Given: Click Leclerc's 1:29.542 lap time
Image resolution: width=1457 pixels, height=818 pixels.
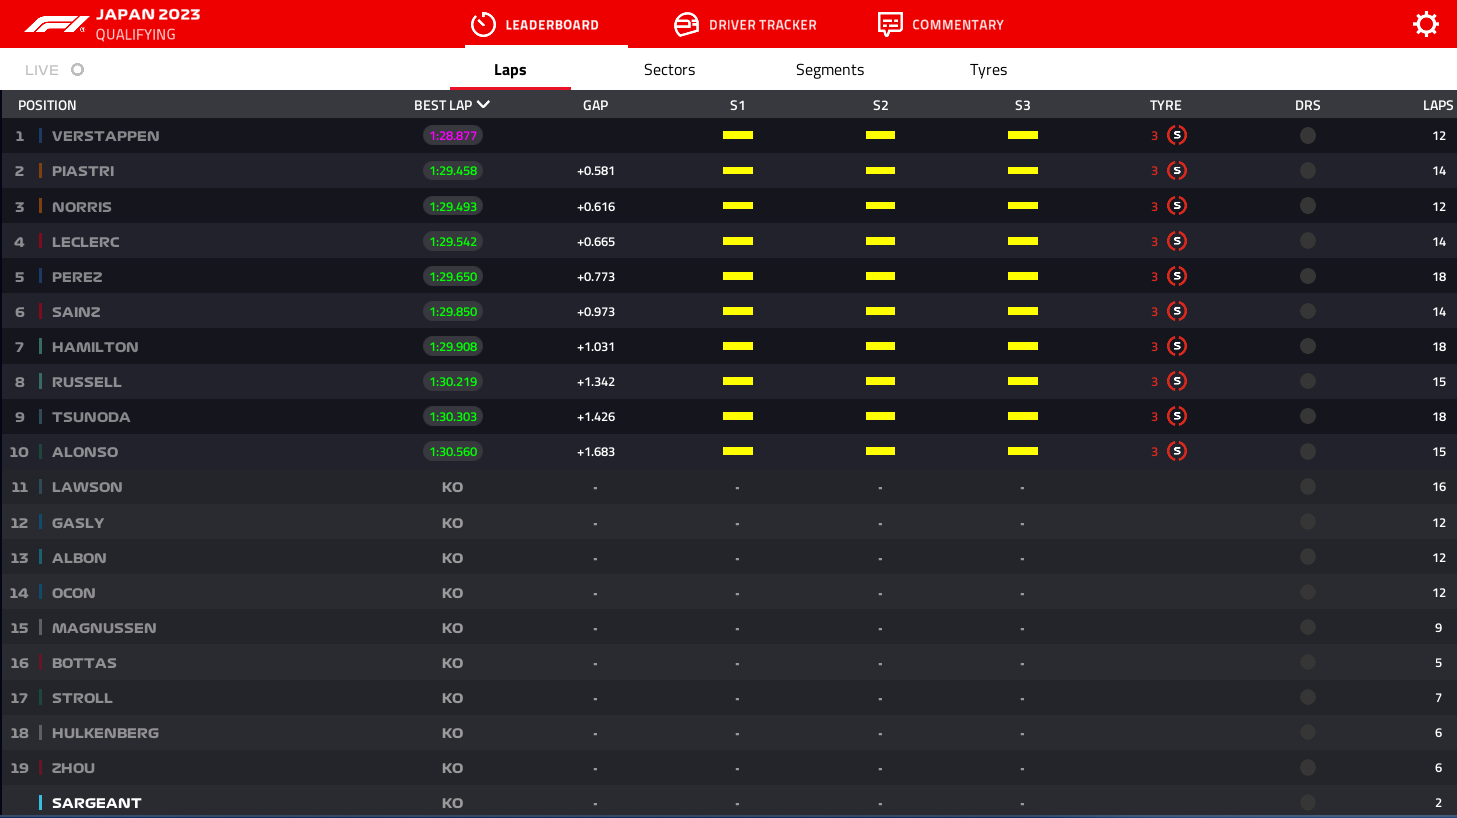Looking at the screenshot, I should point(453,241).
